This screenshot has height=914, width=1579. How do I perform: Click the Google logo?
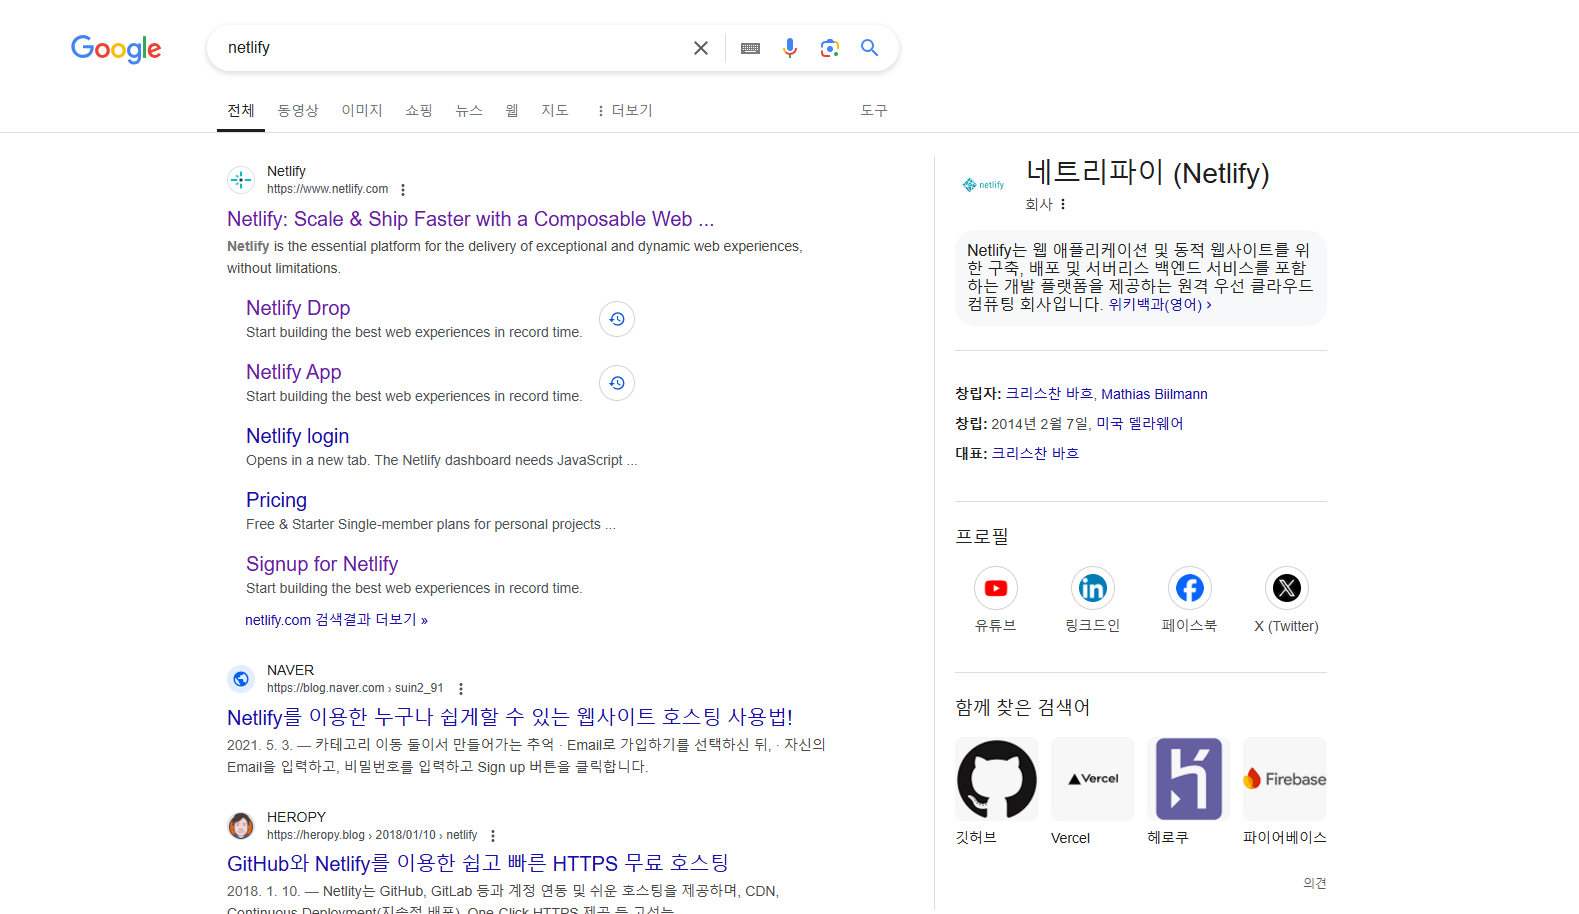(x=116, y=48)
